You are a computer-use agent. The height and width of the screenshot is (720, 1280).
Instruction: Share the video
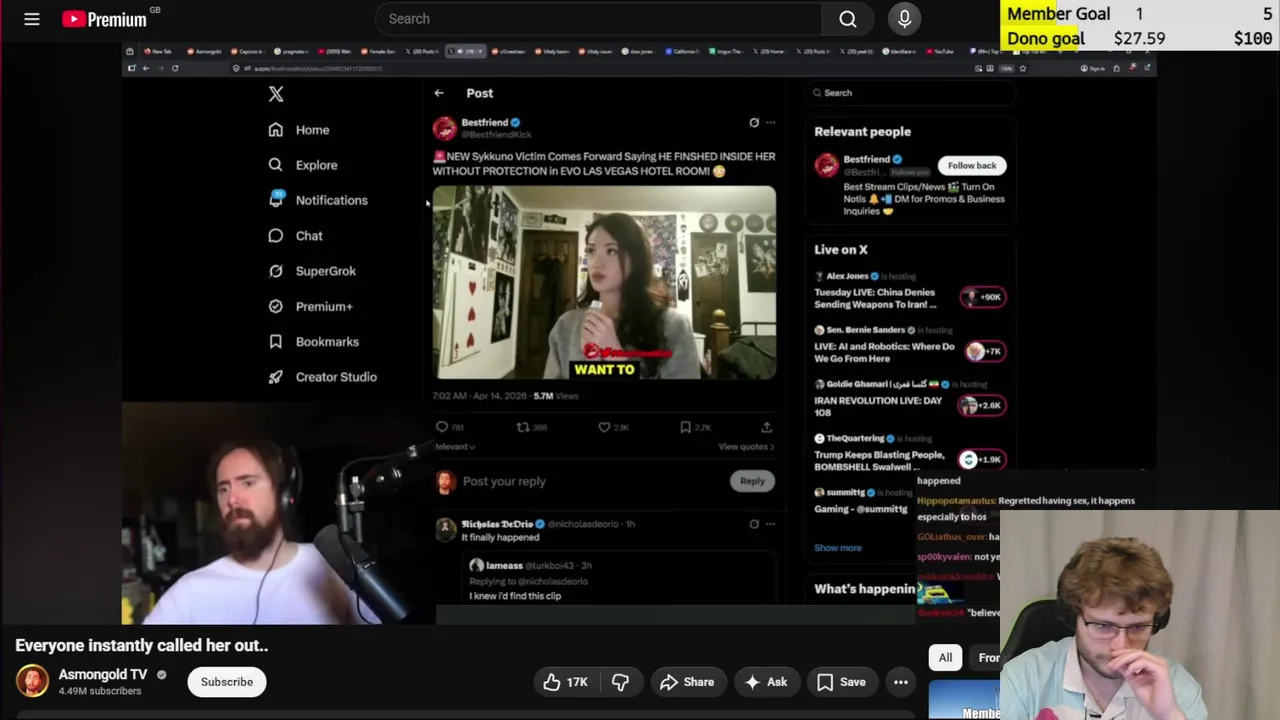(687, 682)
